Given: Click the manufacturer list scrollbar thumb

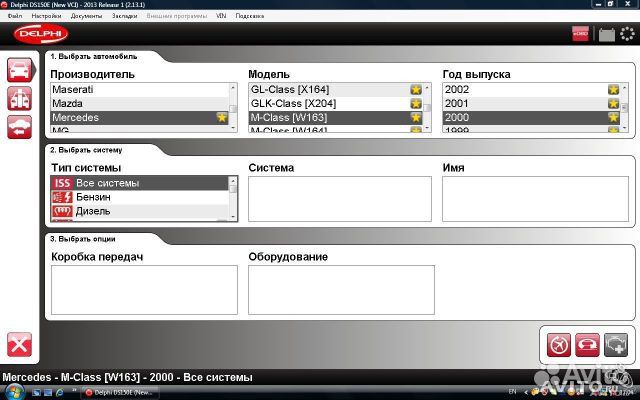Looking at the screenshot, I should coord(233,109).
